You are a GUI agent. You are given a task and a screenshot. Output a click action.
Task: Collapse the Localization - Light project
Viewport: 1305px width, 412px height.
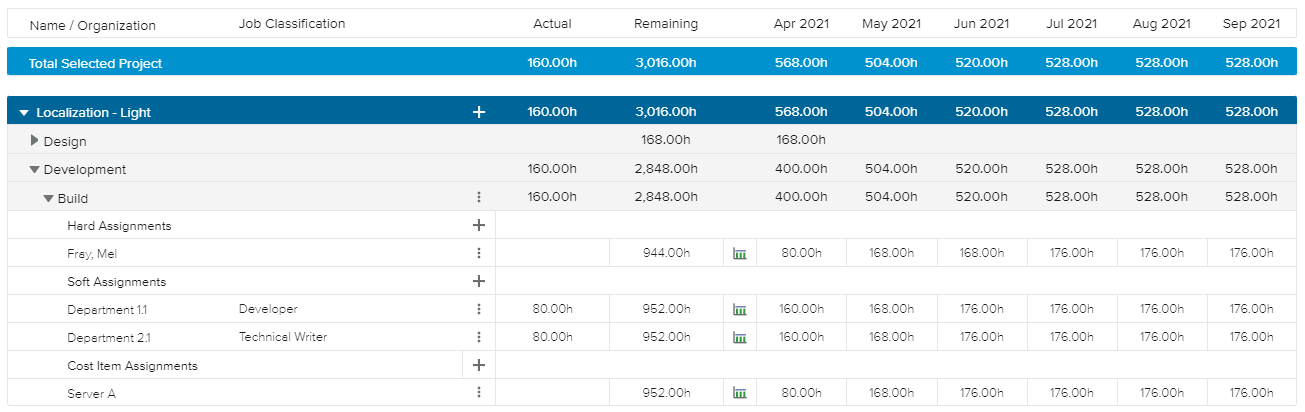tap(24, 113)
